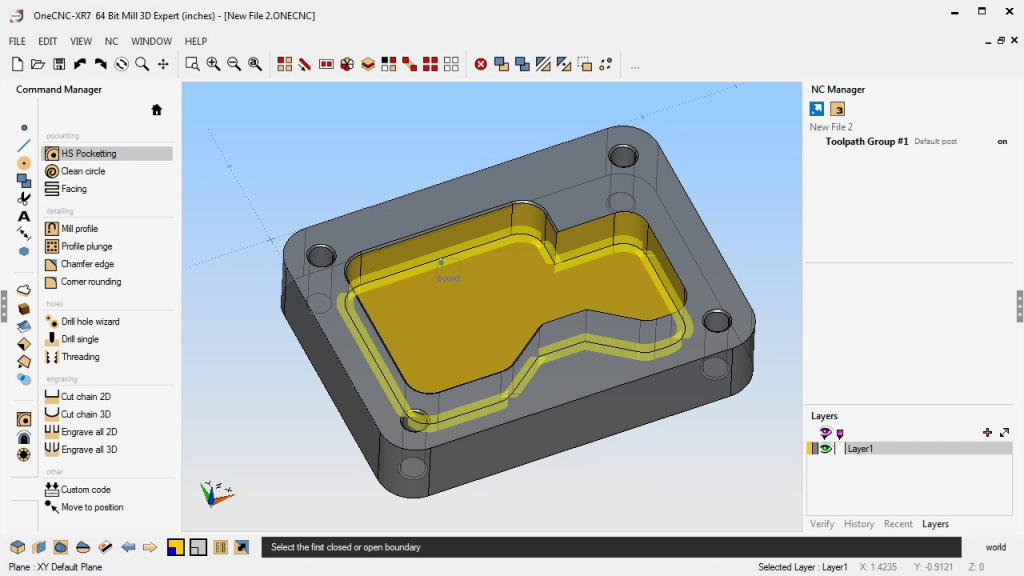Click the Mill profile command
Viewport: 1024px width, 576px height.
tap(79, 229)
